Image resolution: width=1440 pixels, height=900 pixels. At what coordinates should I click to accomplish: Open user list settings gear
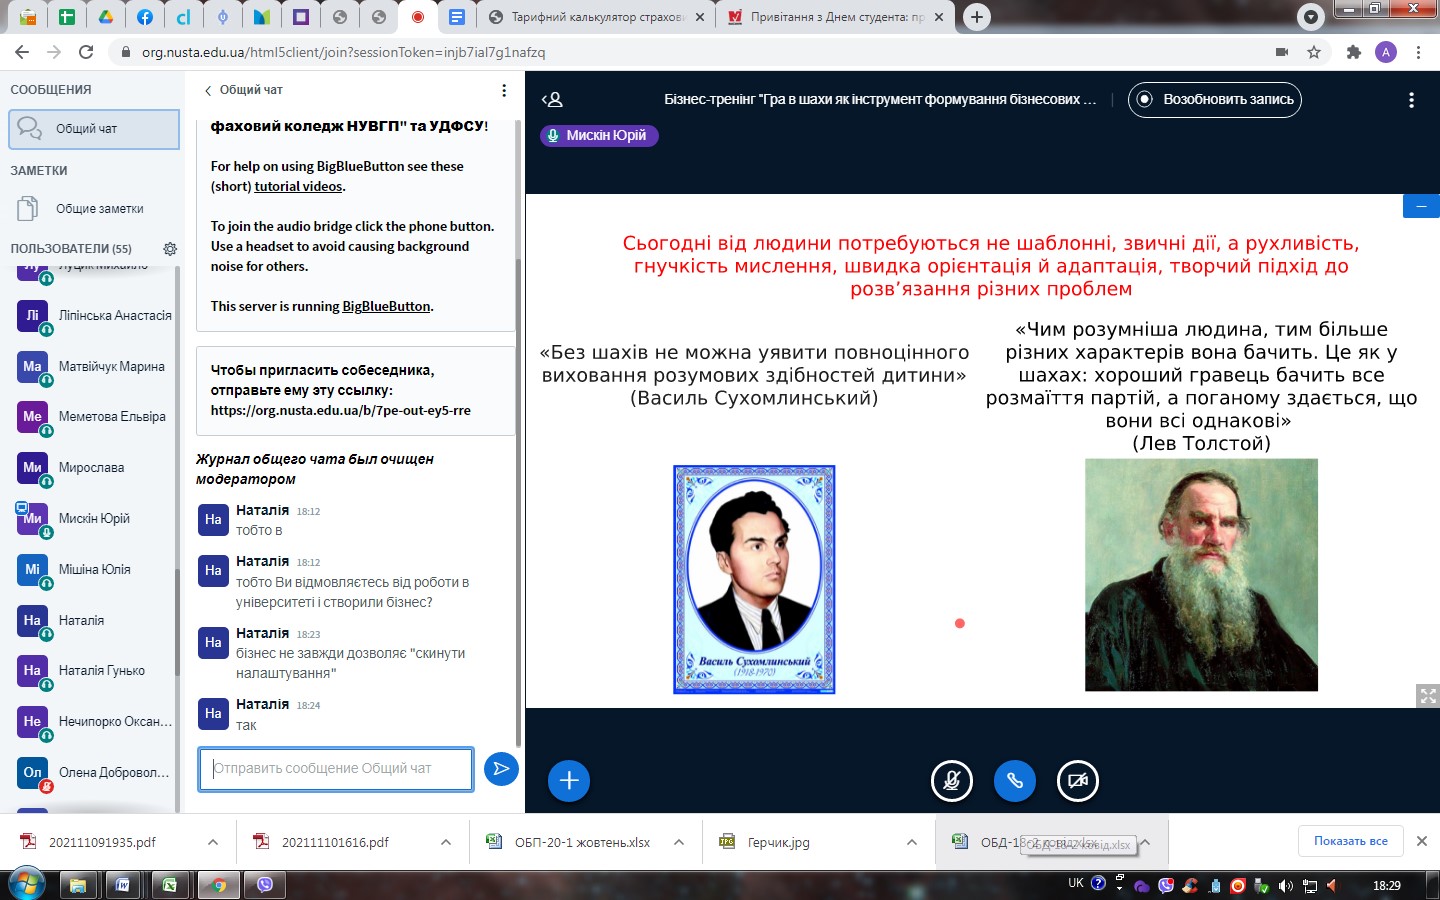point(170,248)
